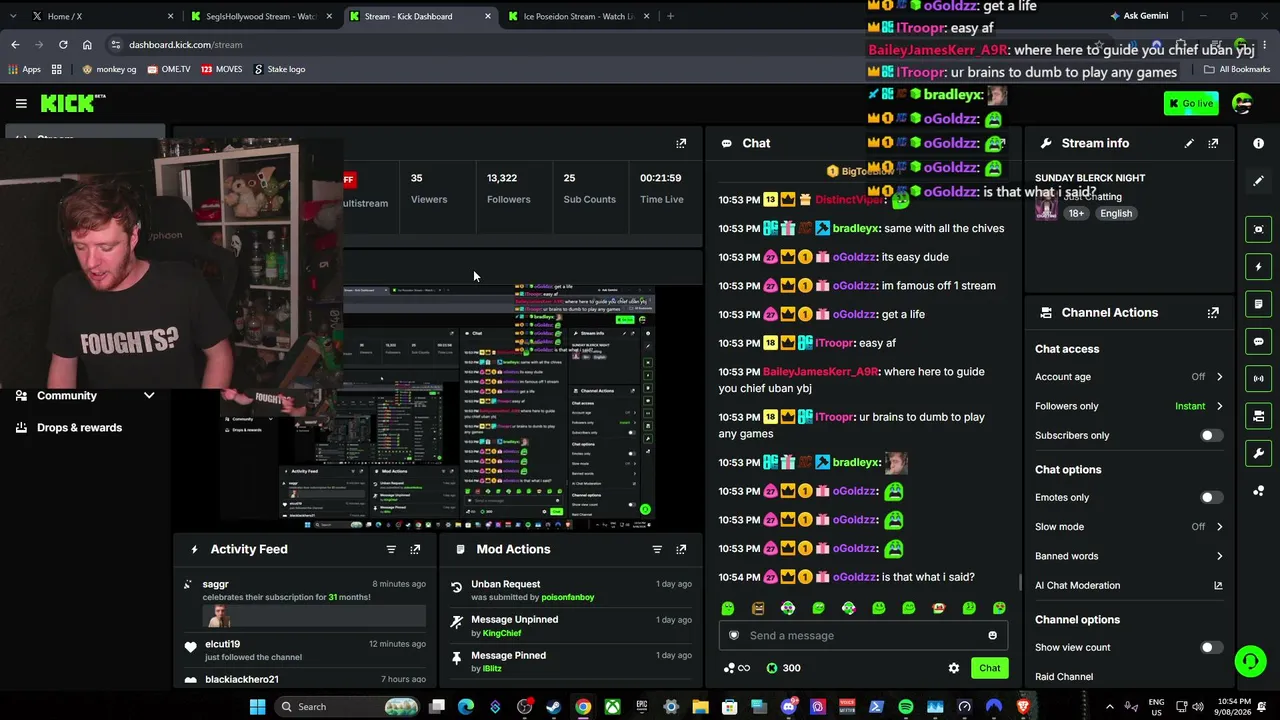Open Banned words settings
Image resolution: width=1280 pixels, height=720 pixels.
1129,556
